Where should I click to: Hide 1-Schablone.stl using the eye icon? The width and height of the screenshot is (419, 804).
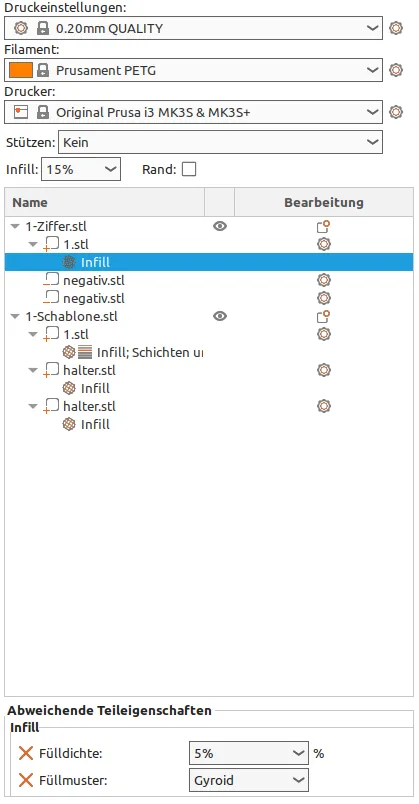click(x=220, y=316)
